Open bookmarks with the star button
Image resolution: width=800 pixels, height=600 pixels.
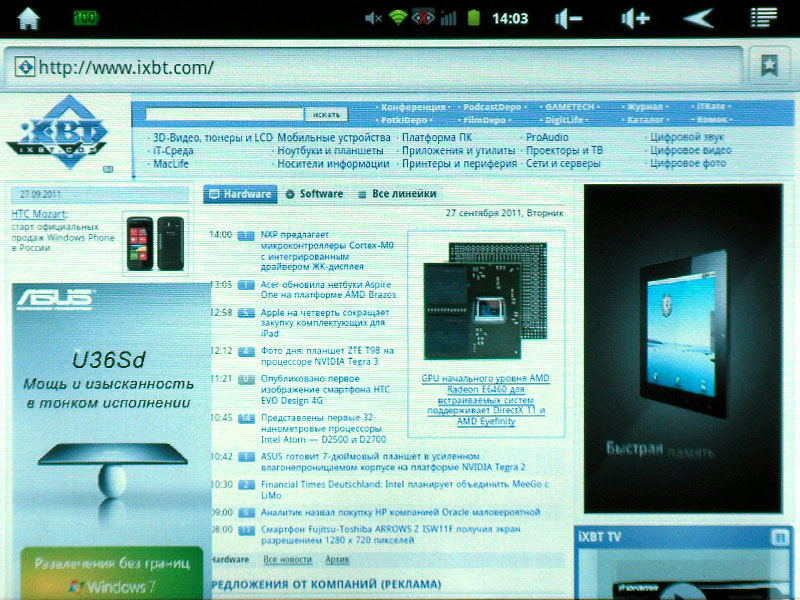pos(769,66)
